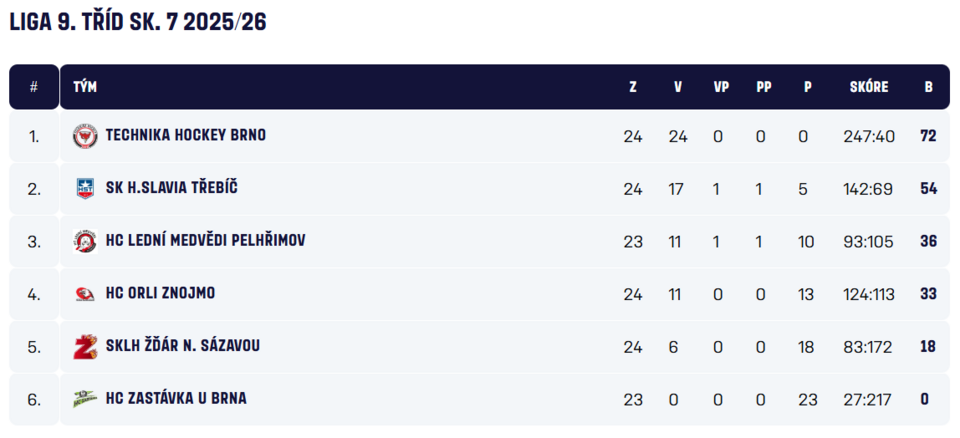Open the Technika Hockey Brno team link
The width and height of the screenshot is (960, 438).
pos(186,135)
